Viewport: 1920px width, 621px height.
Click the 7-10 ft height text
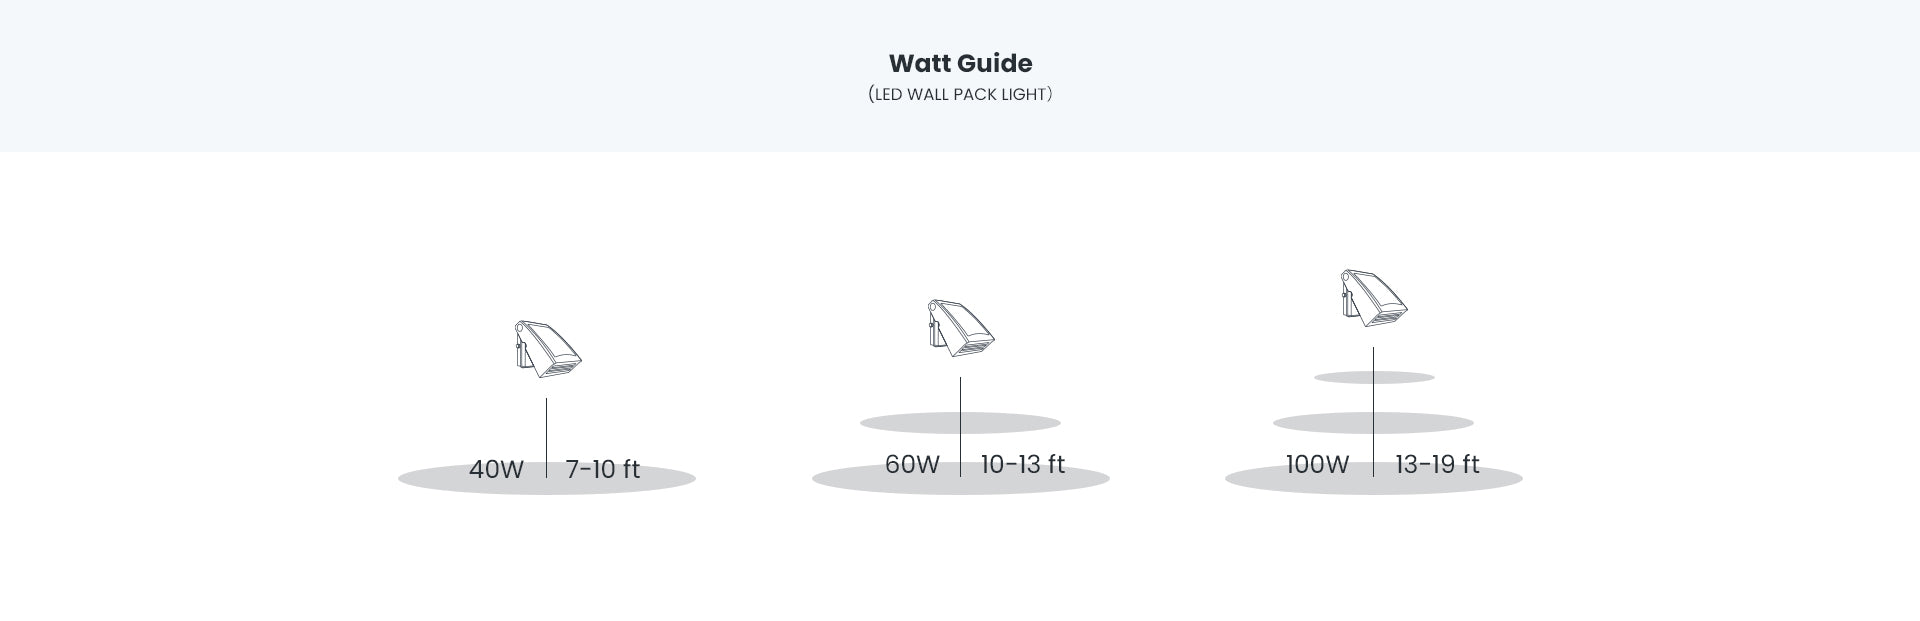point(602,469)
